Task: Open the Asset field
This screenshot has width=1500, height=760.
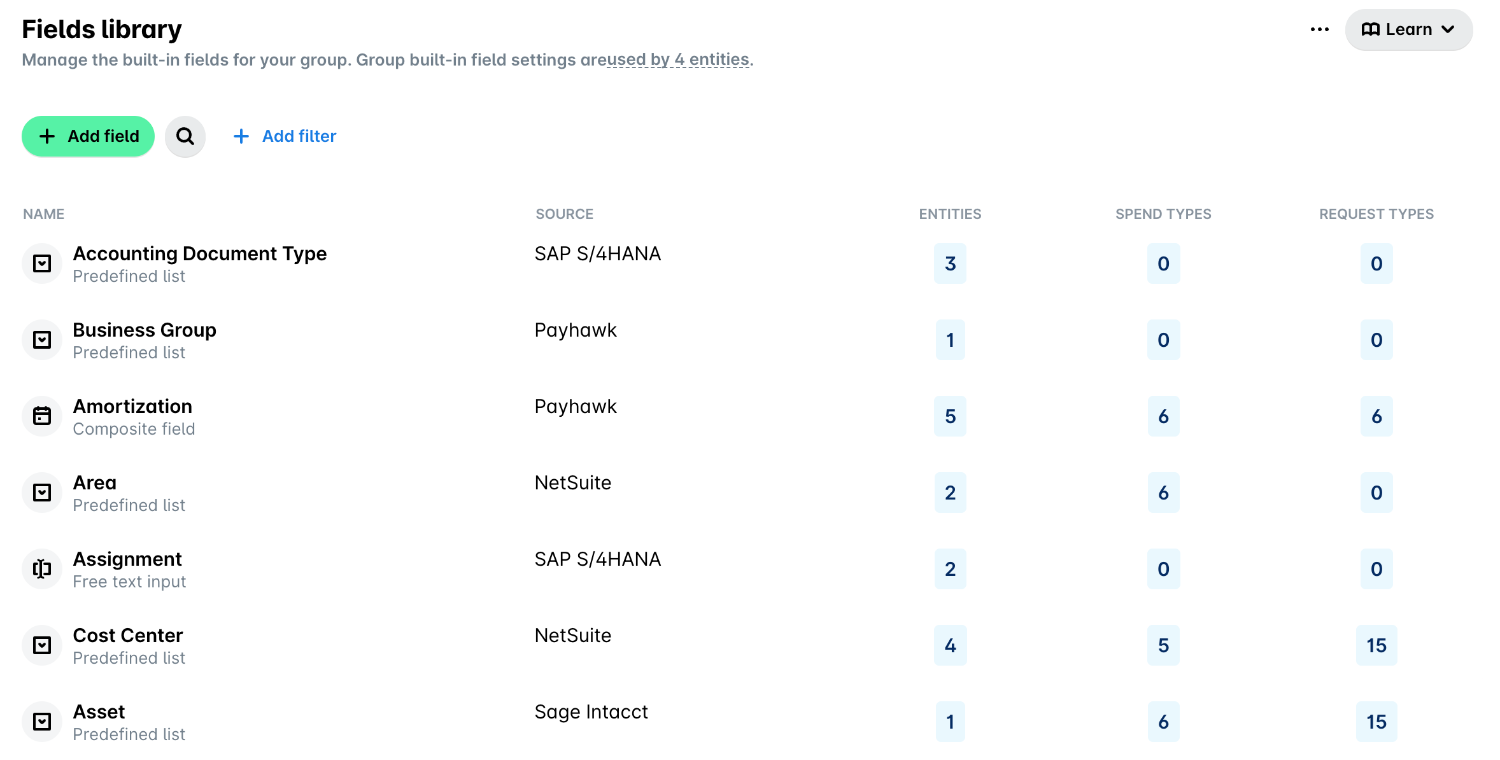Action: [x=99, y=712]
